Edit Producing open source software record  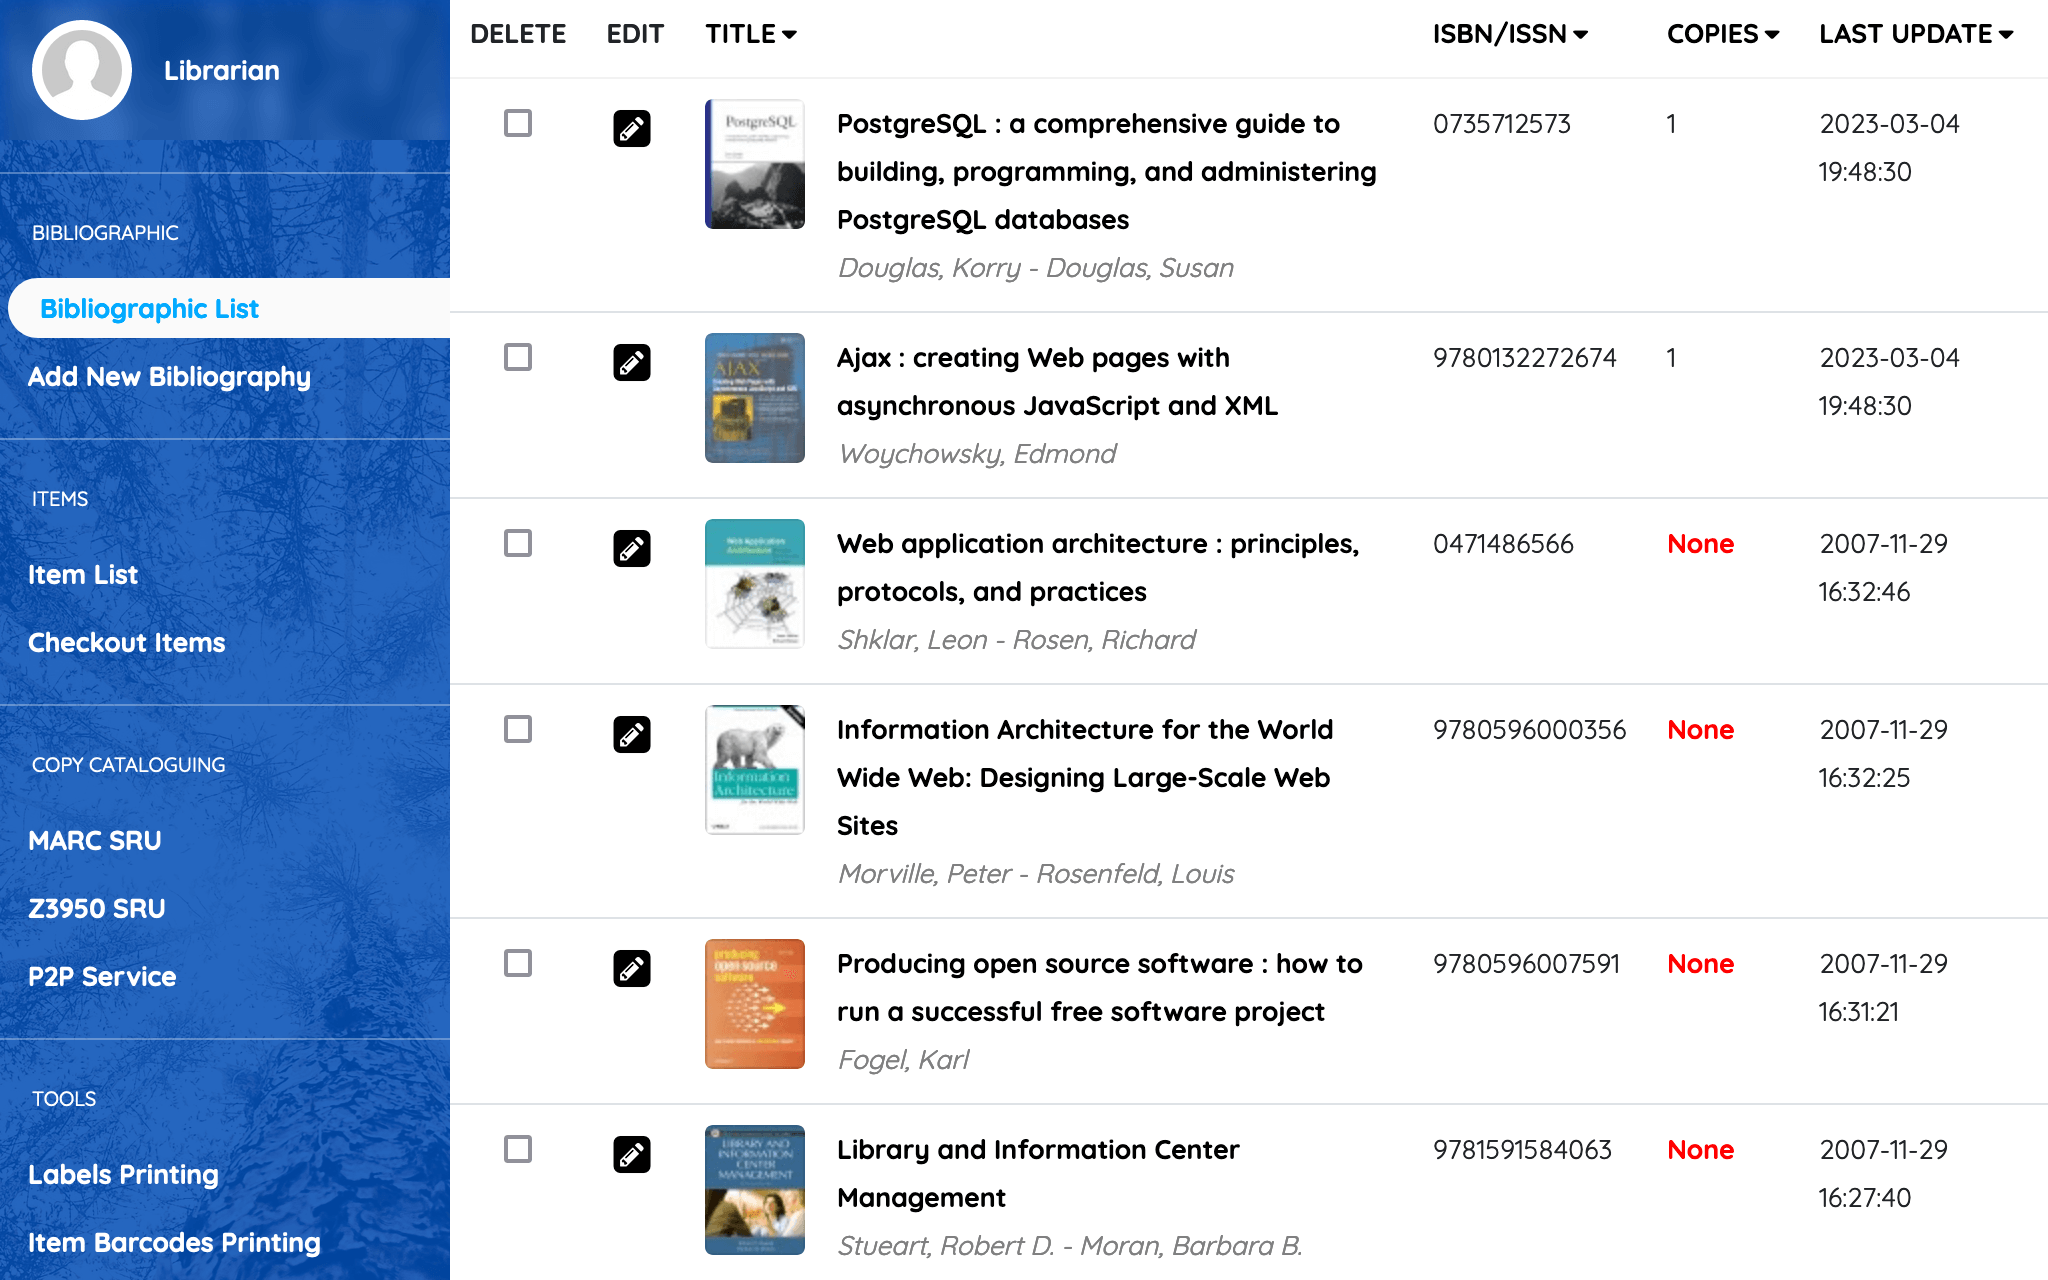[x=631, y=969]
